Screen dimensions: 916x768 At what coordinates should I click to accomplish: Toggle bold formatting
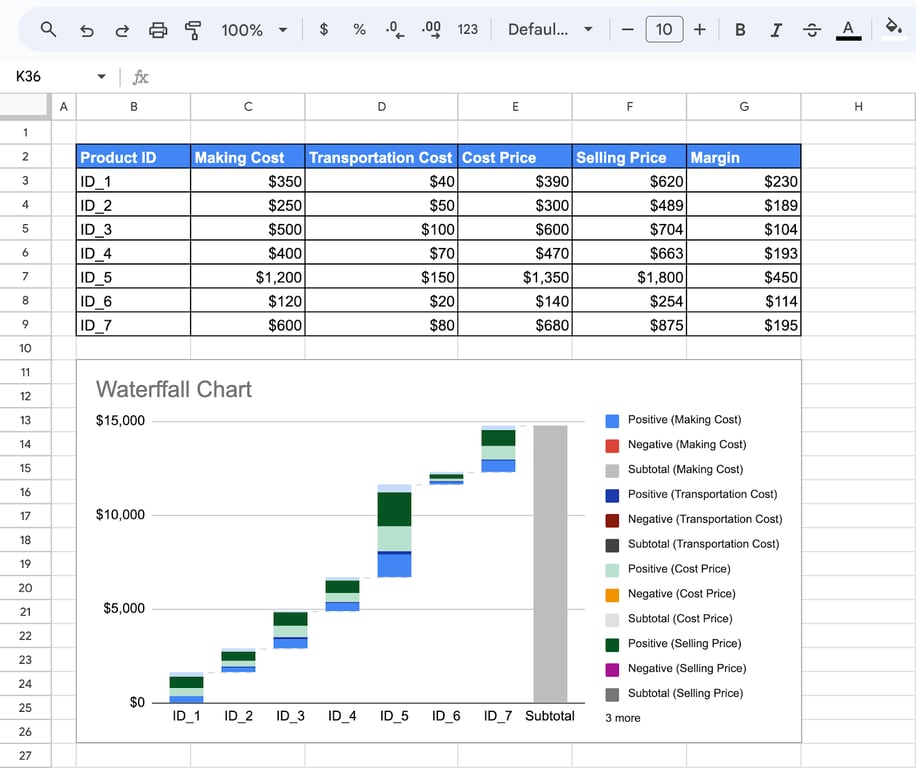[x=740, y=30]
